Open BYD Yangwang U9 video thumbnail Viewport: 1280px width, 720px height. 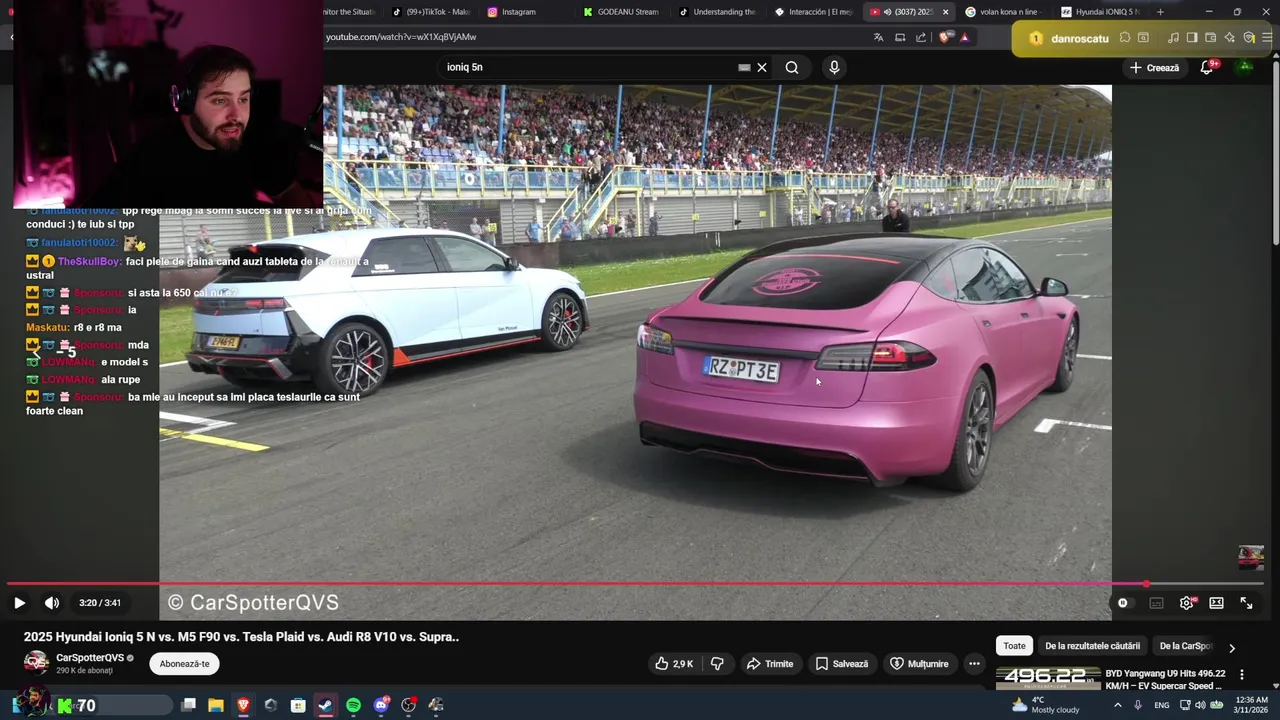(x=1047, y=679)
